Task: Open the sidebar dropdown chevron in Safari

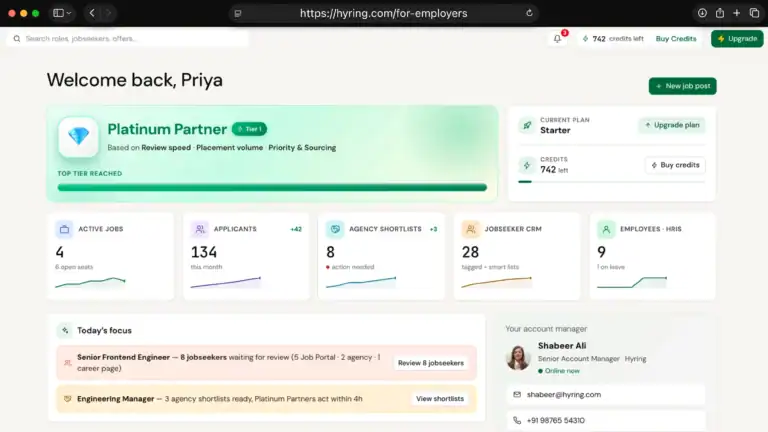Action: click(69, 13)
